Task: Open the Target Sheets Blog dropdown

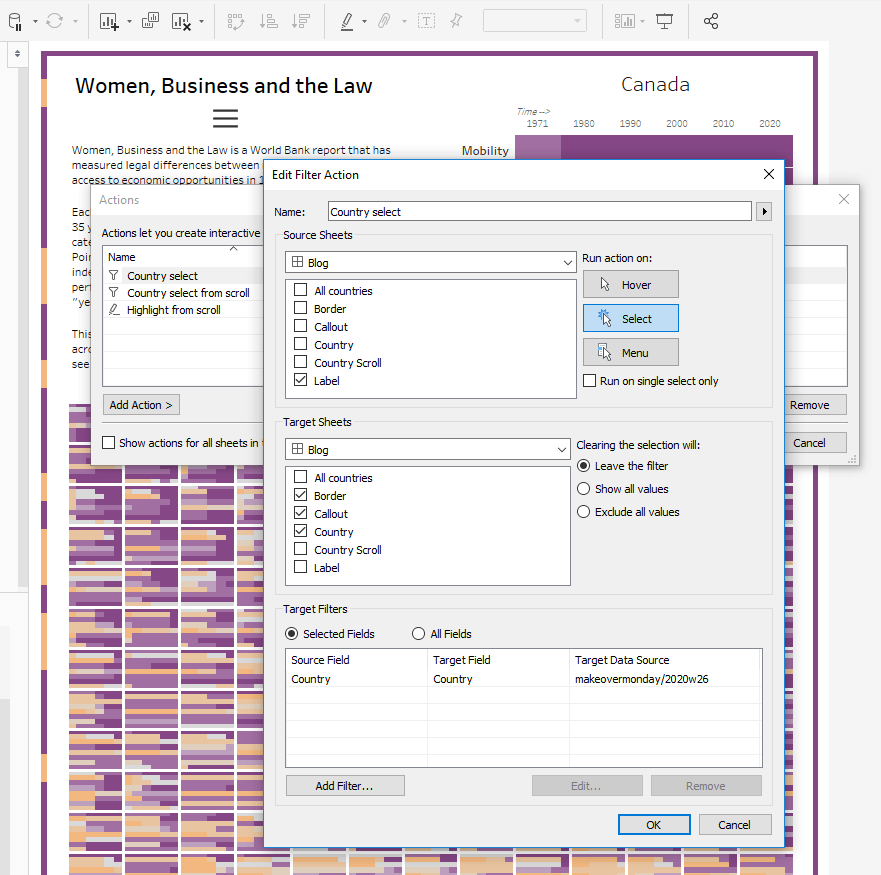Action: 427,450
